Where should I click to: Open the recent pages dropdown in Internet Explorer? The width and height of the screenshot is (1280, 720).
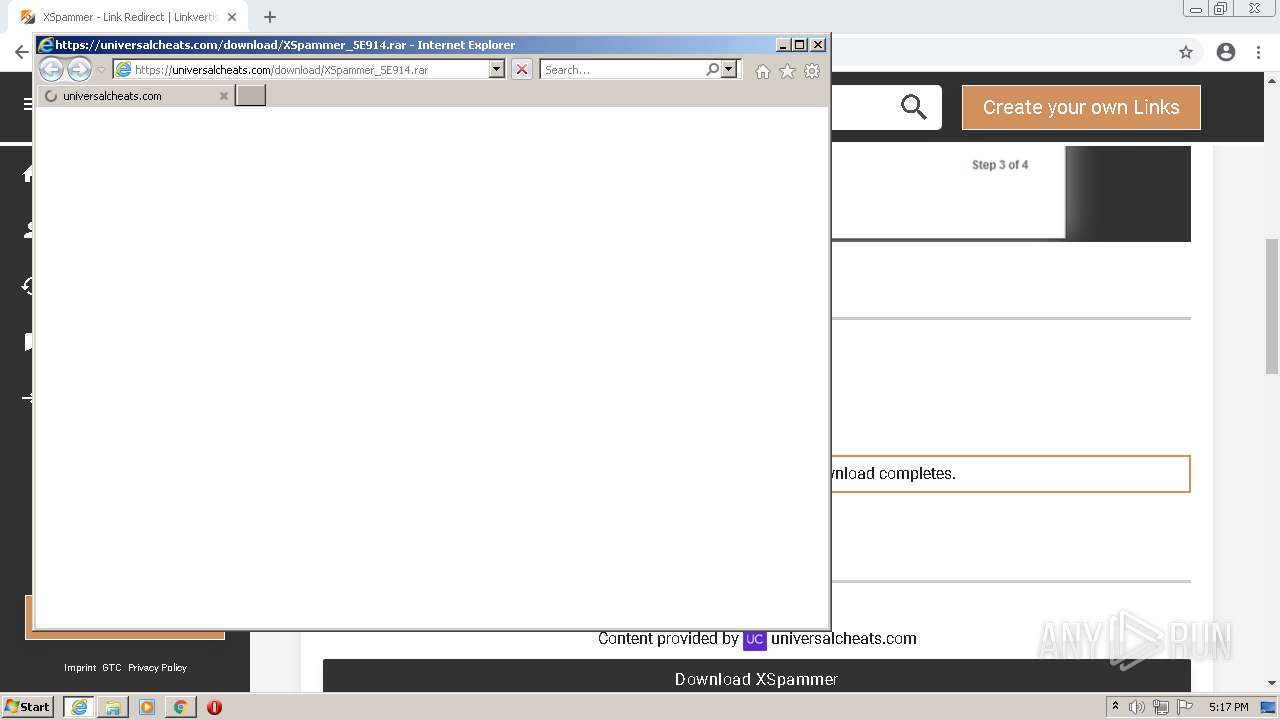[x=101, y=70]
